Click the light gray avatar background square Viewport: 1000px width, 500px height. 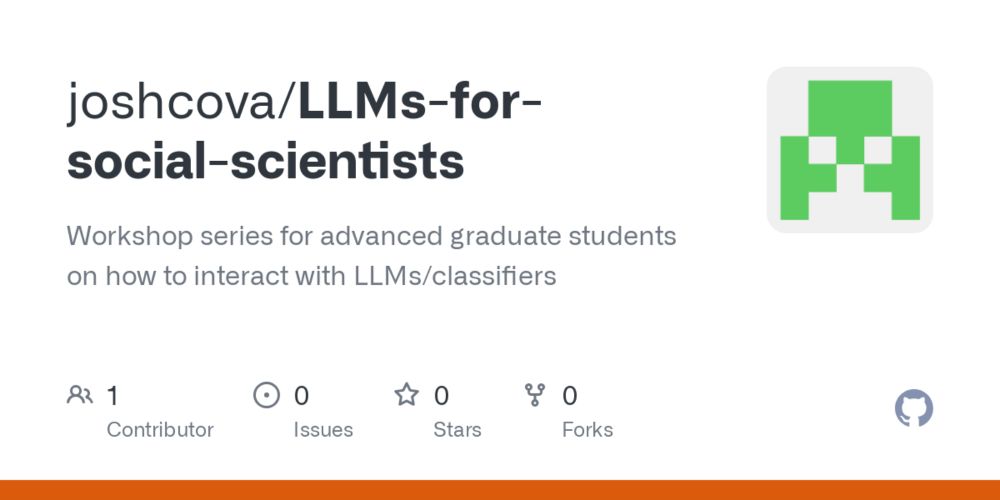(849, 150)
